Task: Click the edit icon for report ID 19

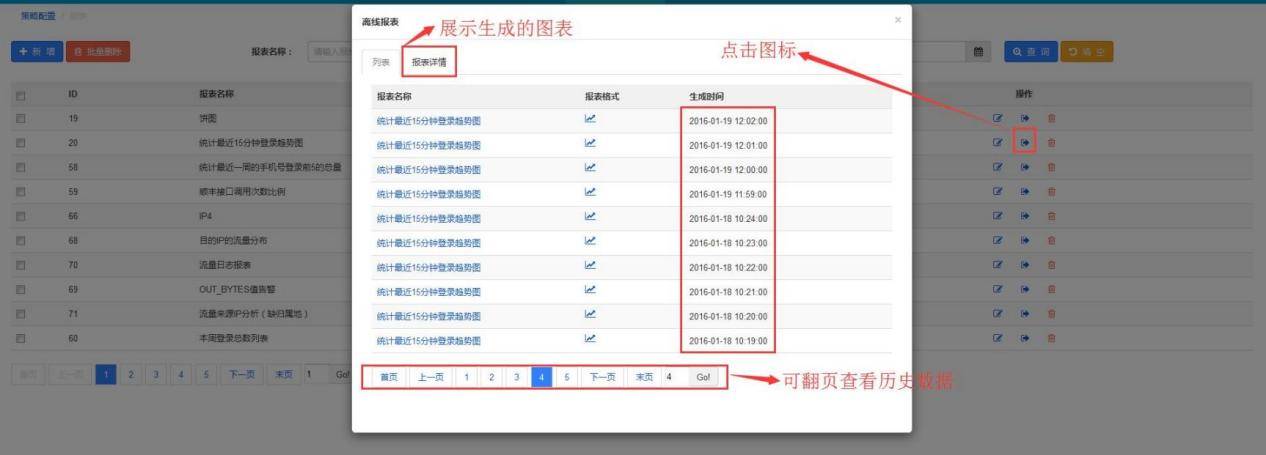Action: (997, 118)
